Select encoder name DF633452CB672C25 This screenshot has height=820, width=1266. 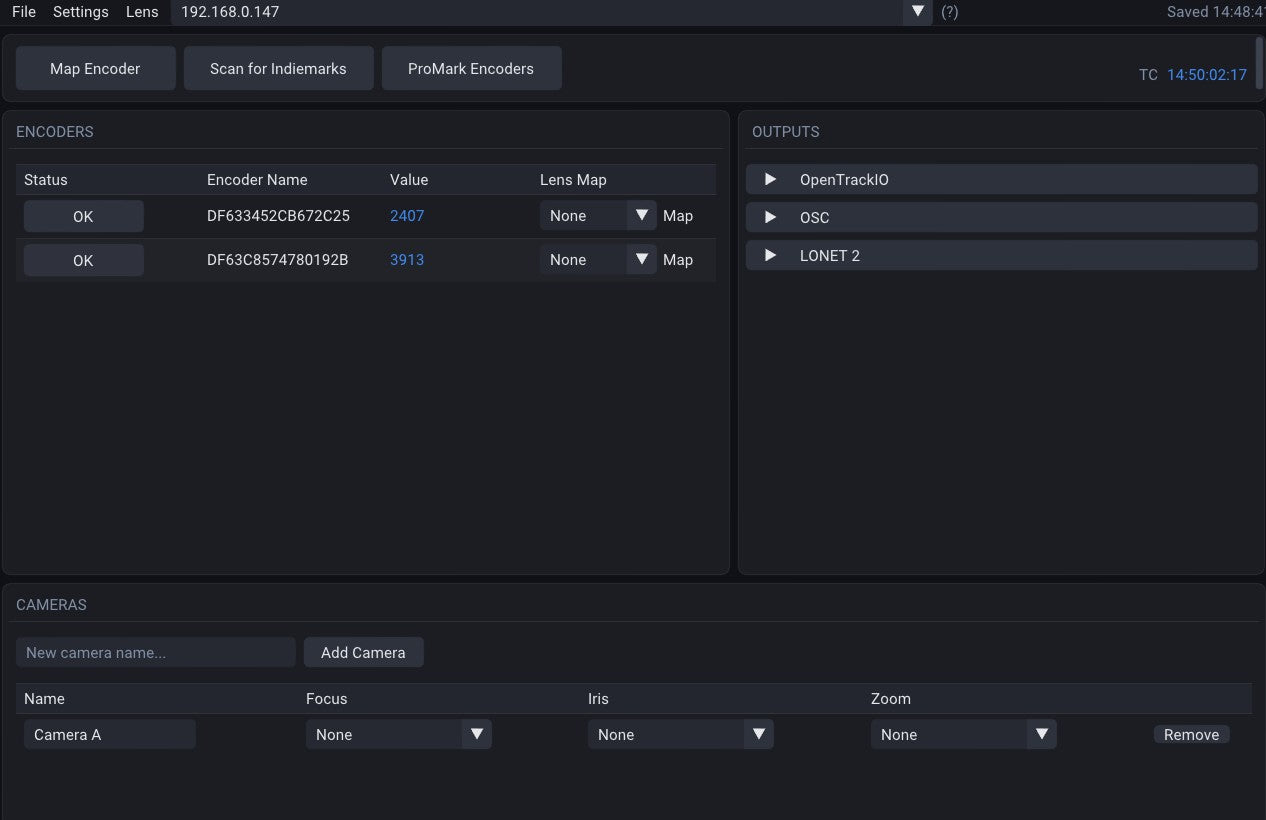tap(278, 216)
